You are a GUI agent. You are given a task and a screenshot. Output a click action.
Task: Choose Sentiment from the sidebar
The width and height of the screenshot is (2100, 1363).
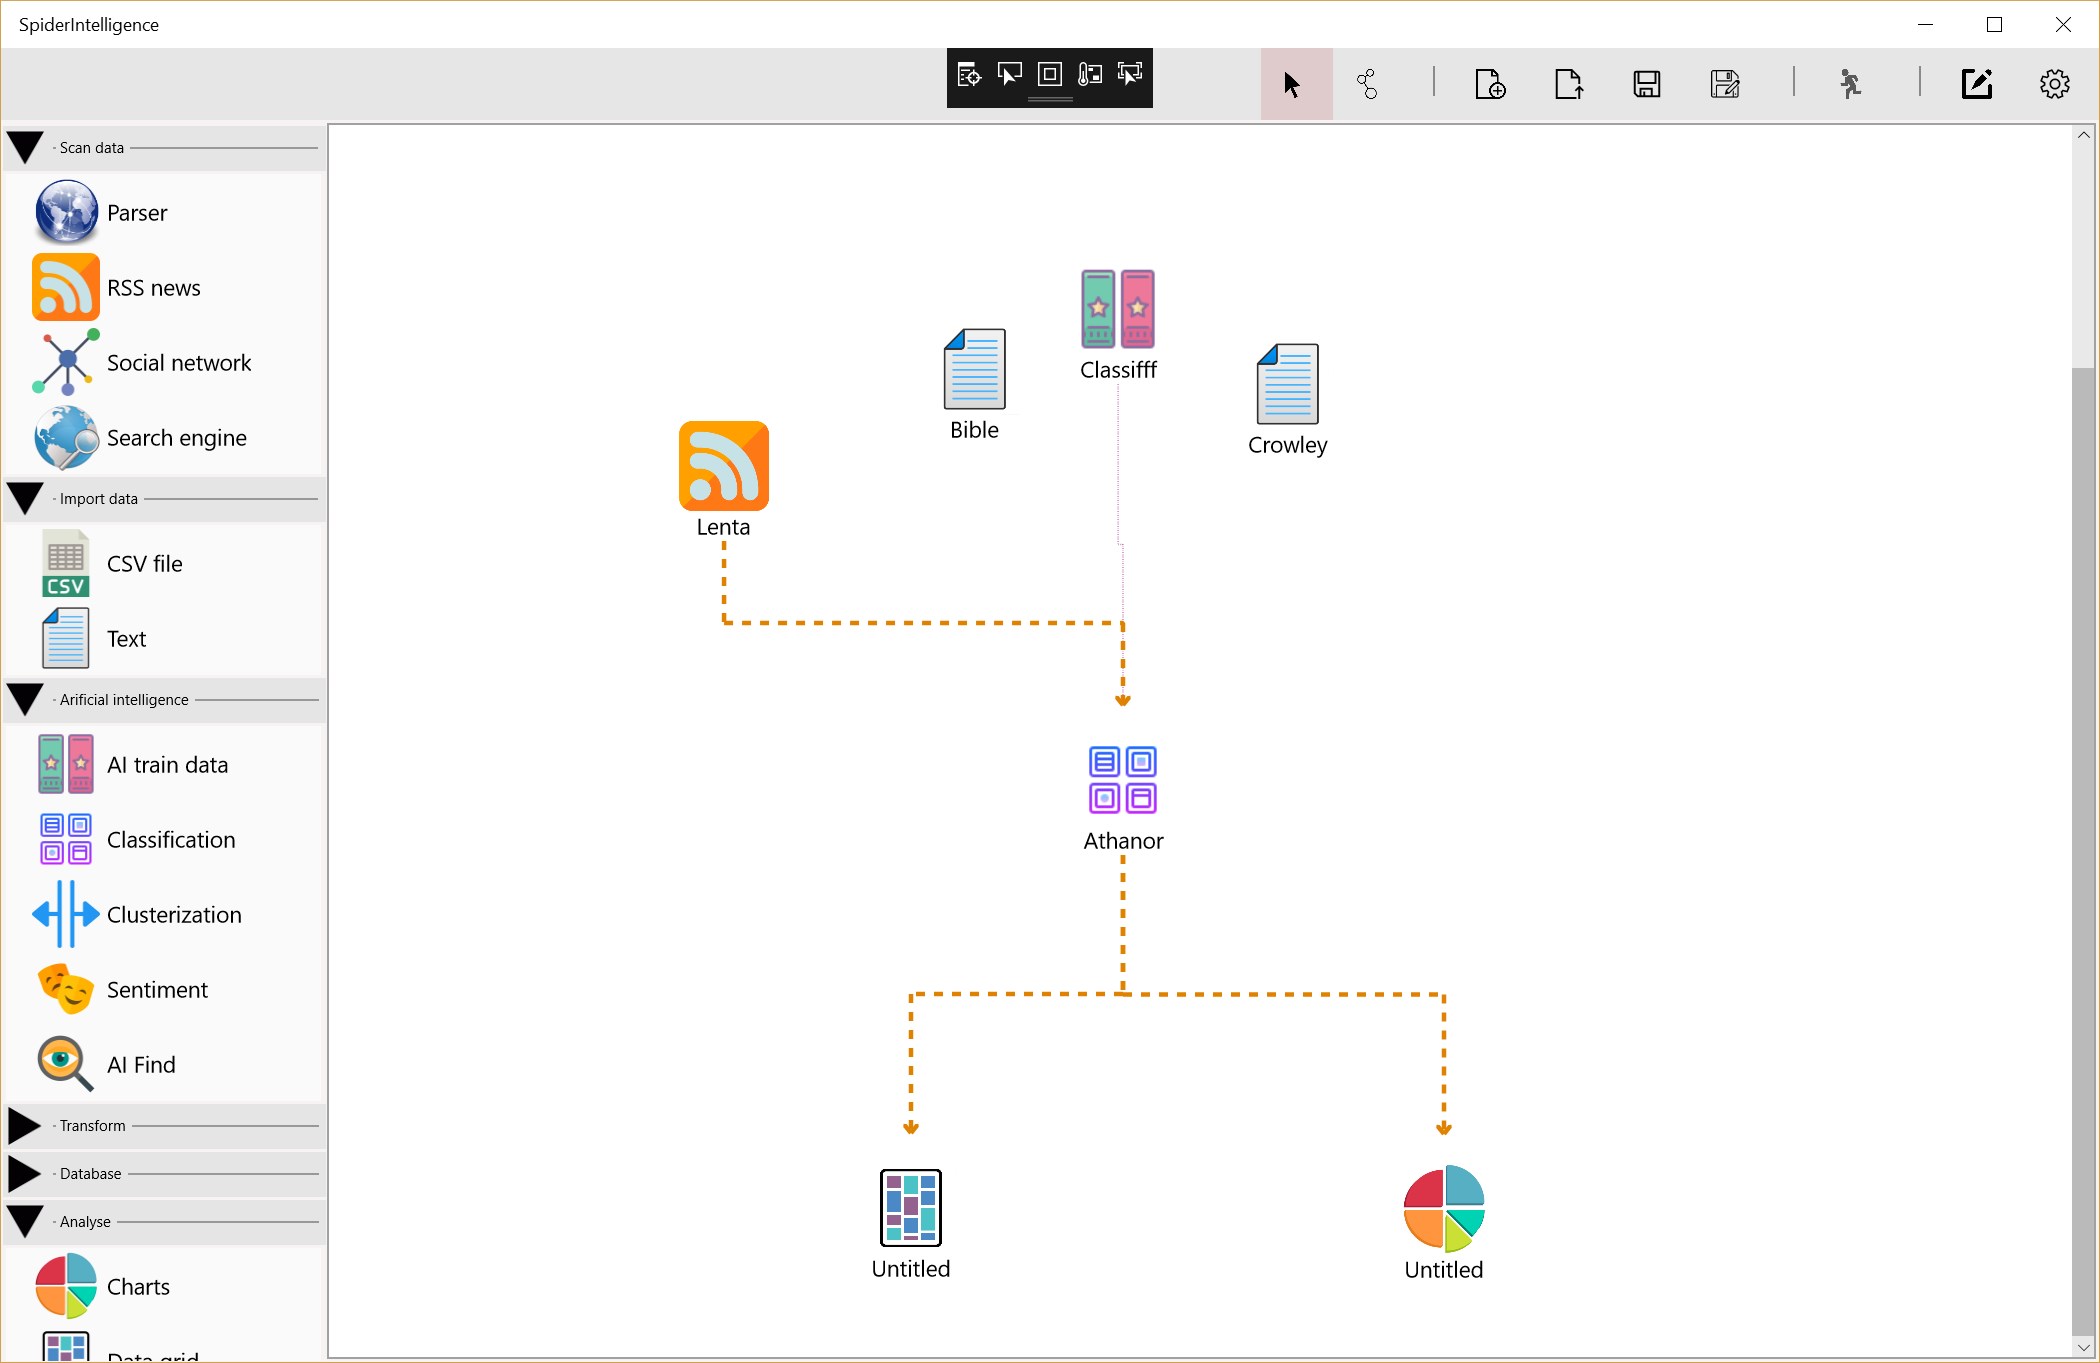[156, 990]
